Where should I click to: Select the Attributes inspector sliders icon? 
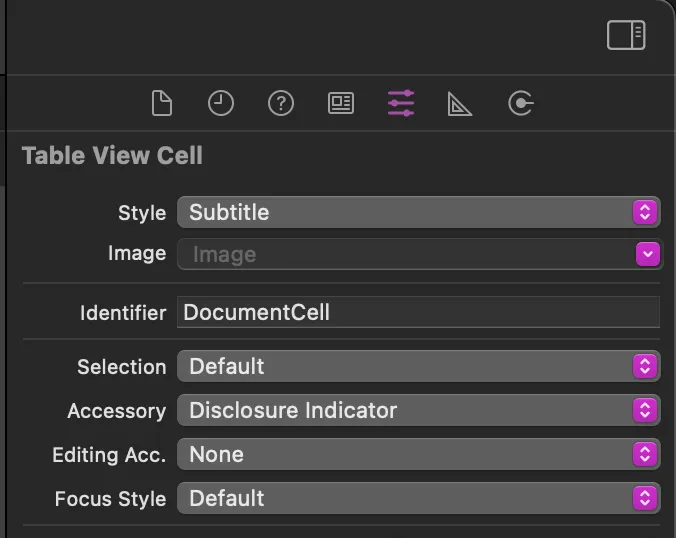(401, 103)
